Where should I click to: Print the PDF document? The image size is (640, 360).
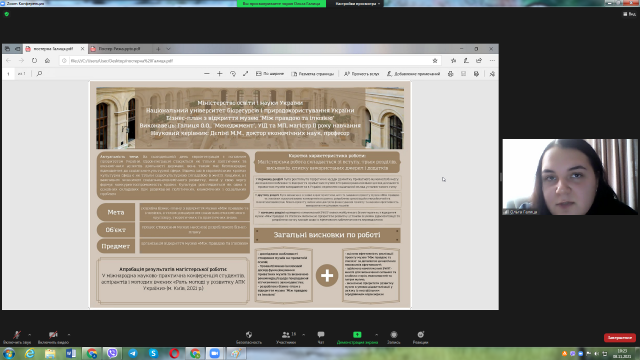451,74
